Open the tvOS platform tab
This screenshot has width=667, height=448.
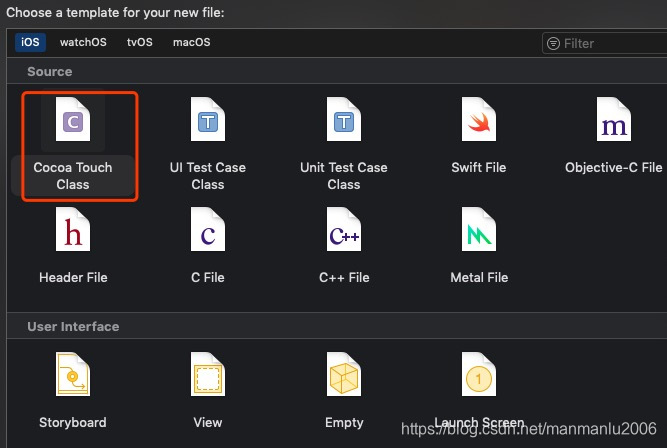(x=140, y=42)
